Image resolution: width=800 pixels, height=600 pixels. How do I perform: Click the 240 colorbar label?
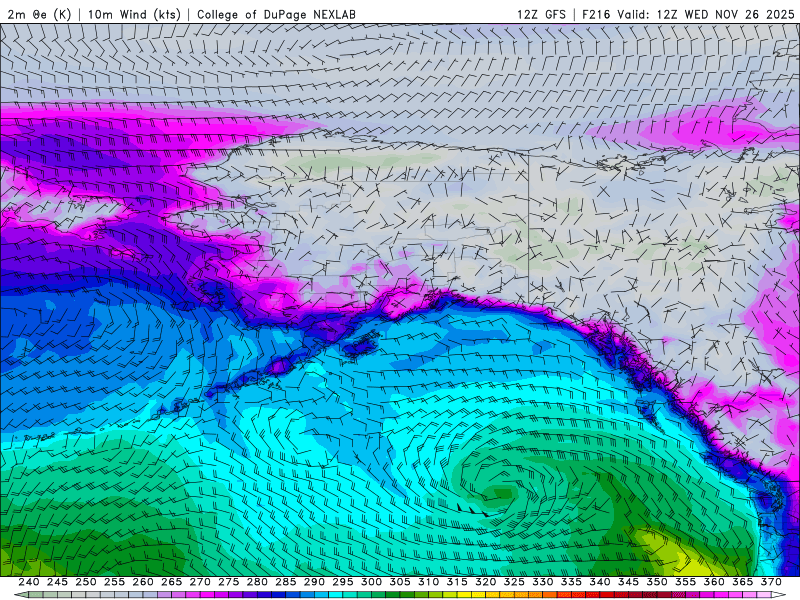[x=29, y=582]
